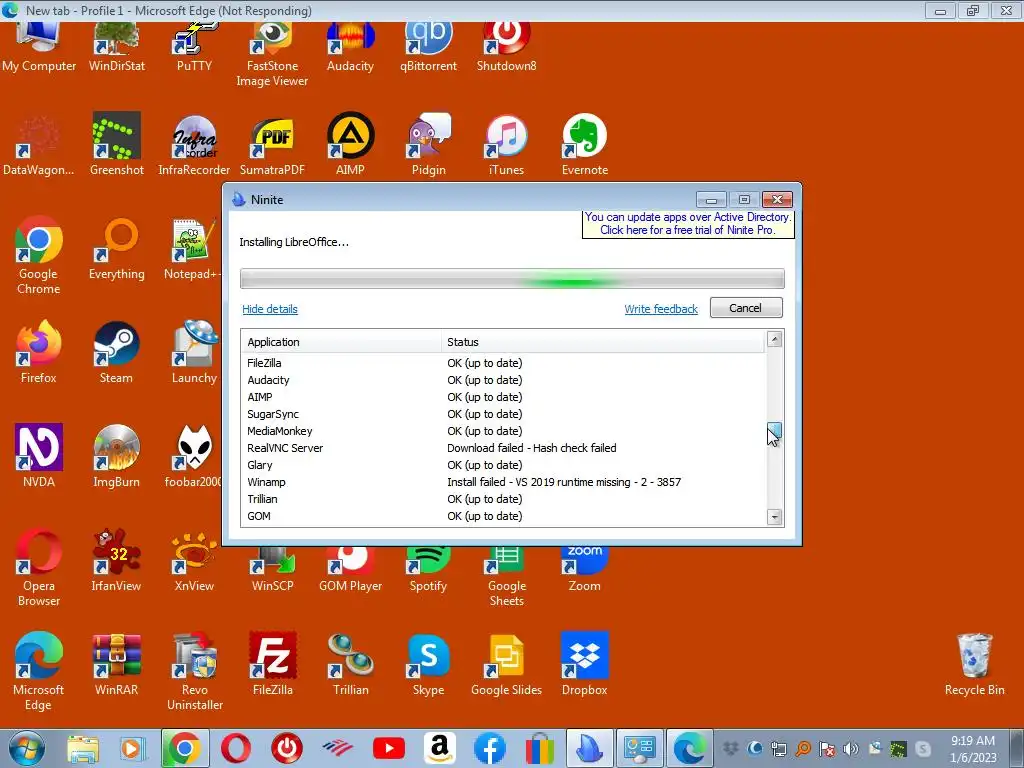Click the details list scroll down arrow
This screenshot has width=1024, height=768.
(775, 517)
